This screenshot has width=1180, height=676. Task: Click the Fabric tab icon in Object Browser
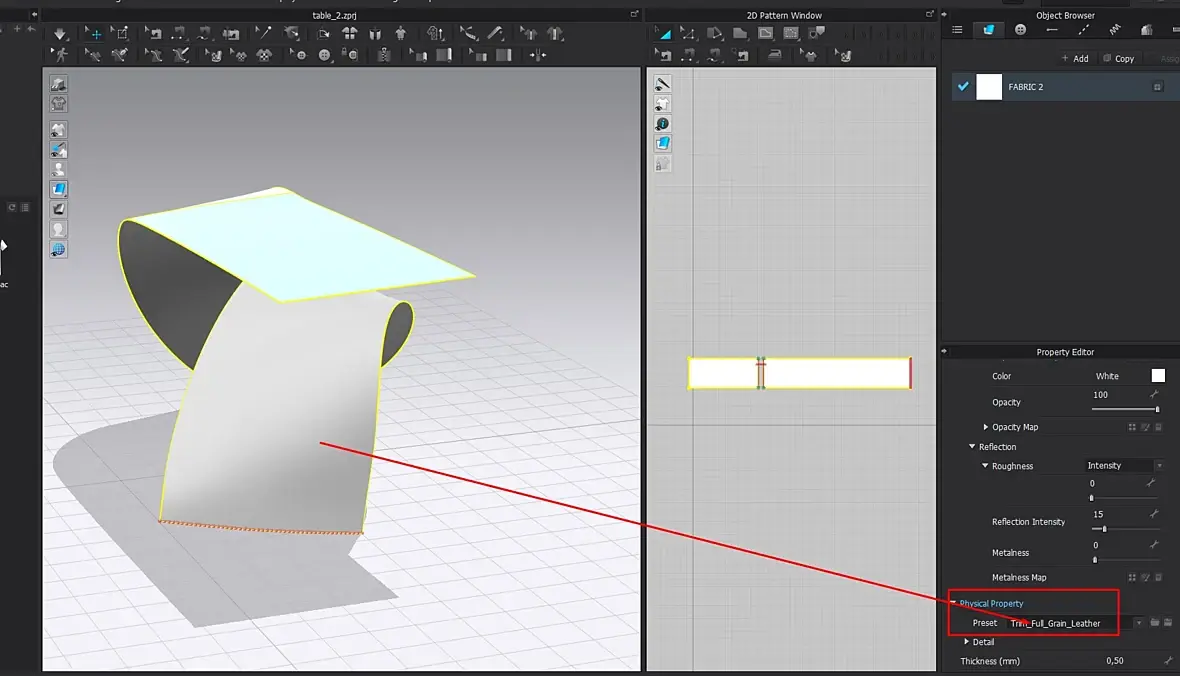(x=988, y=30)
